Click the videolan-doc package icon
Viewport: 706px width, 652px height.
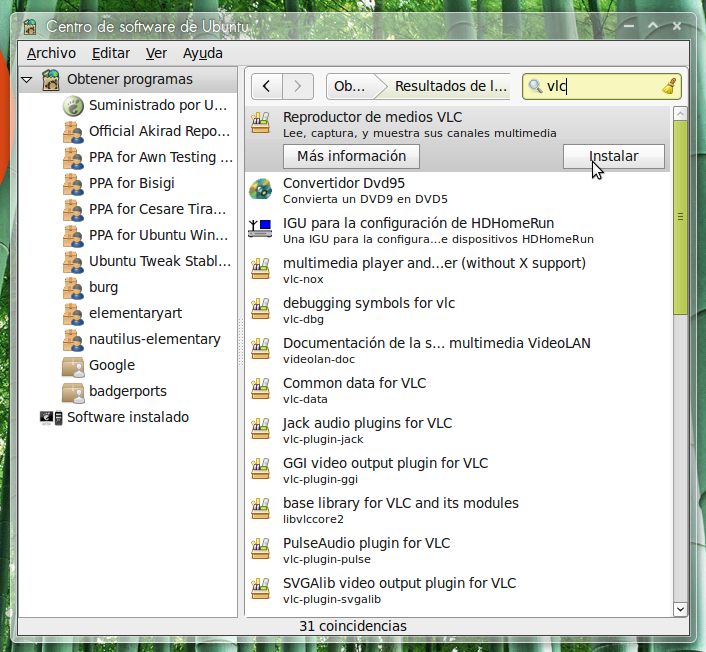260,349
